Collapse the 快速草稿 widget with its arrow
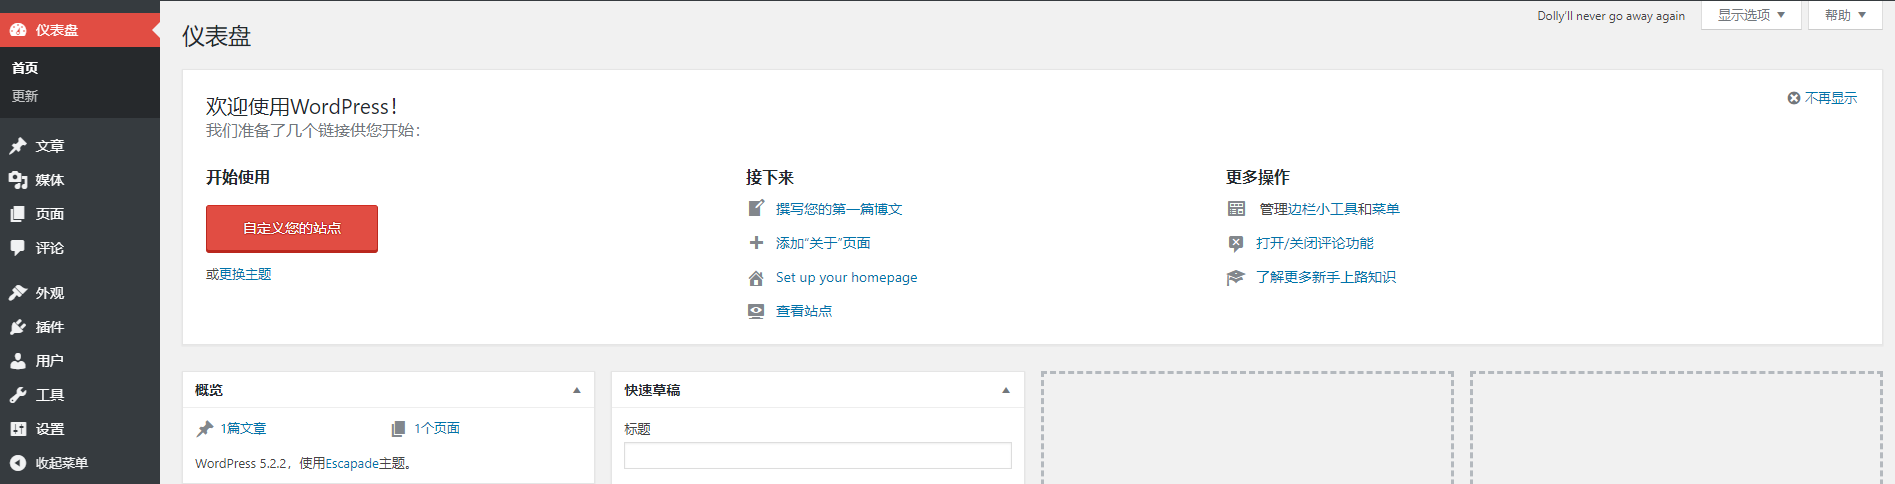Viewport: 1895px width, 484px height. (x=1006, y=390)
